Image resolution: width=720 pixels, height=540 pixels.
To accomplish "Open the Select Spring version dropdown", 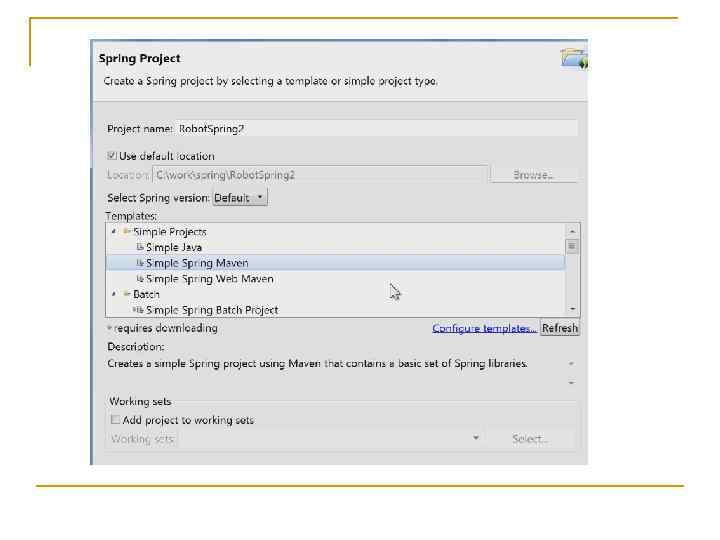I will [240, 198].
